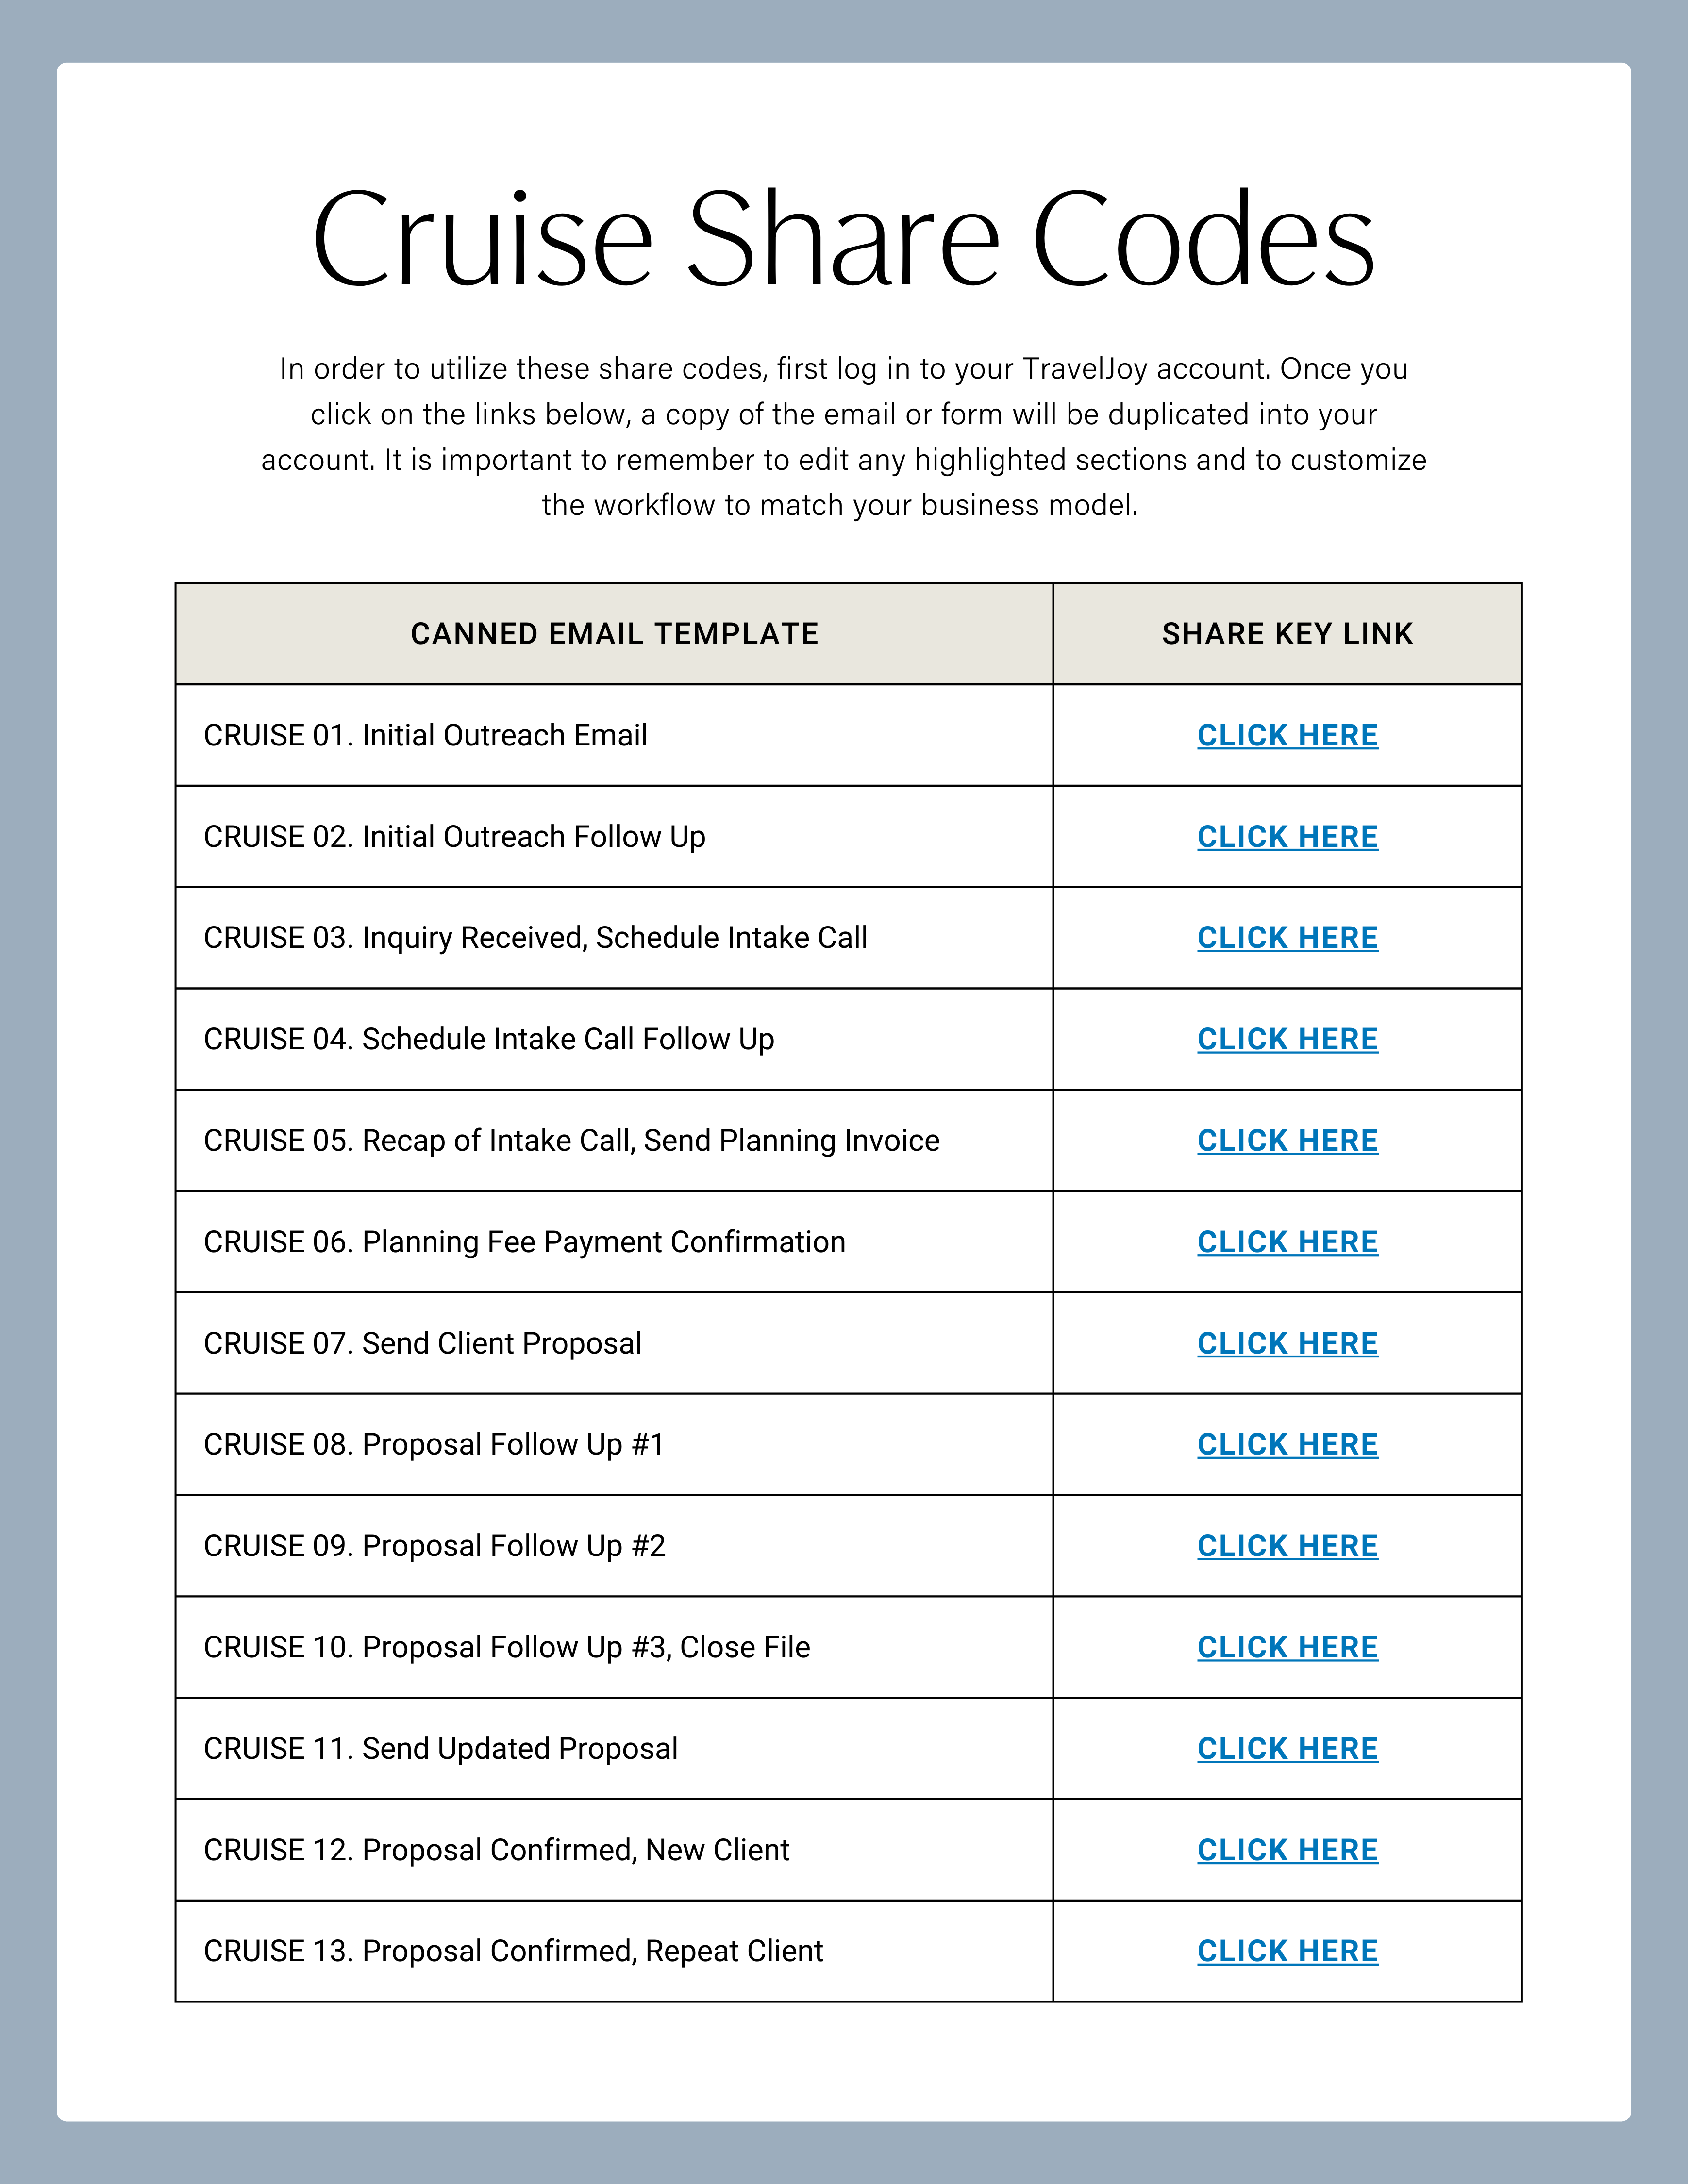Click the CRUISE 13. Proposal Confirmed, Repeat Client text
Screen dimensions: 1688x2184
tap(513, 1951)
